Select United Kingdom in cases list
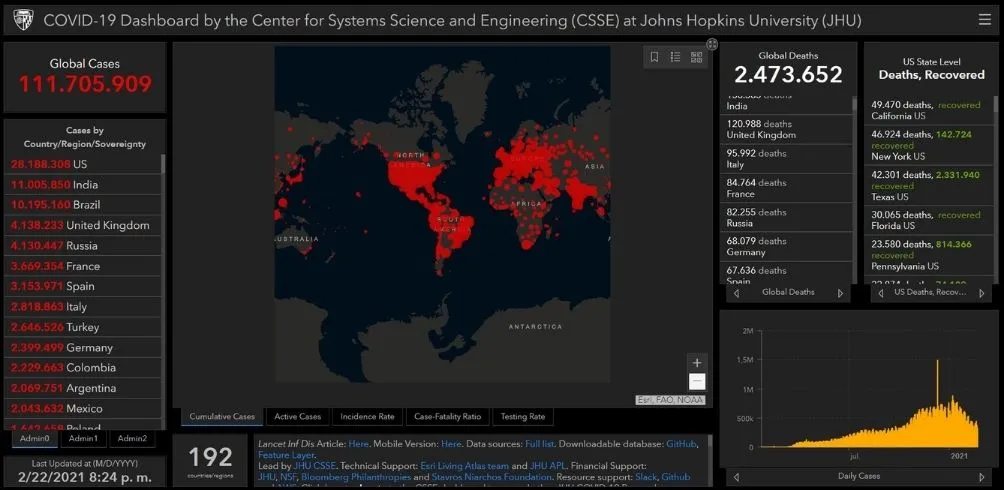Viewport: 1004px width, 490px height. (83, 225)
